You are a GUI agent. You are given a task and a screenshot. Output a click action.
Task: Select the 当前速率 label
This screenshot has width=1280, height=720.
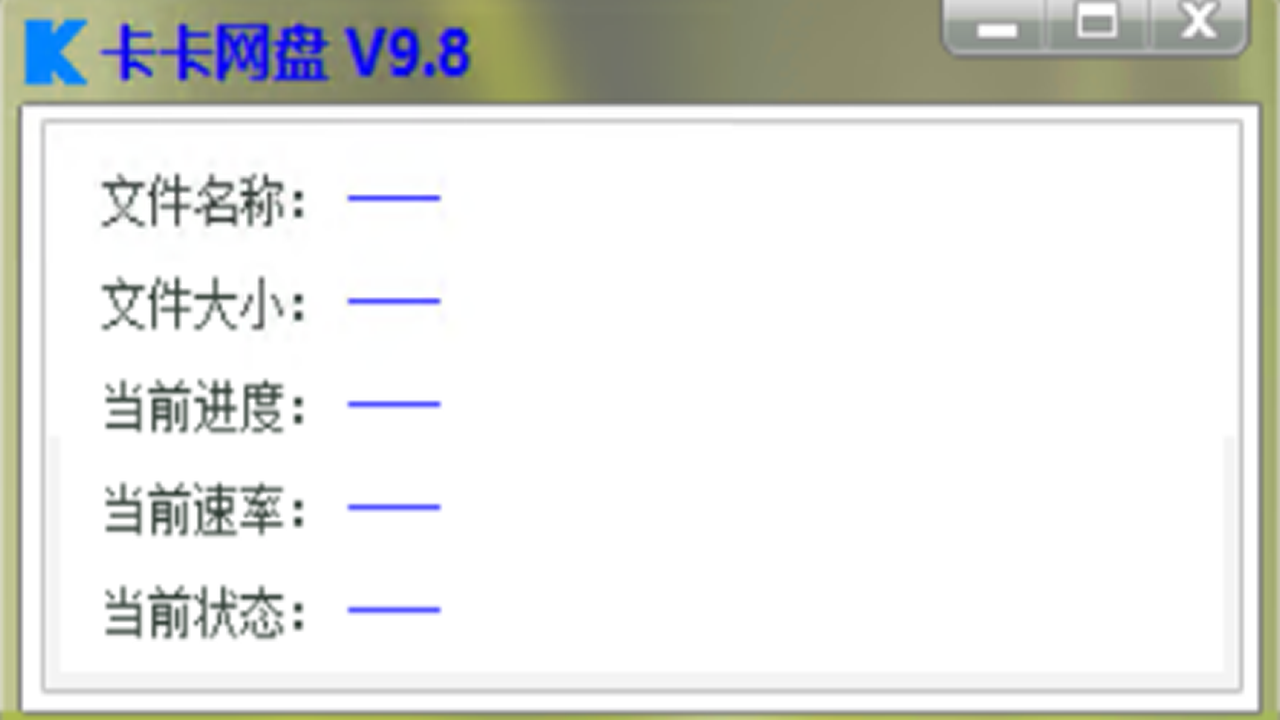tap(205, 510)
